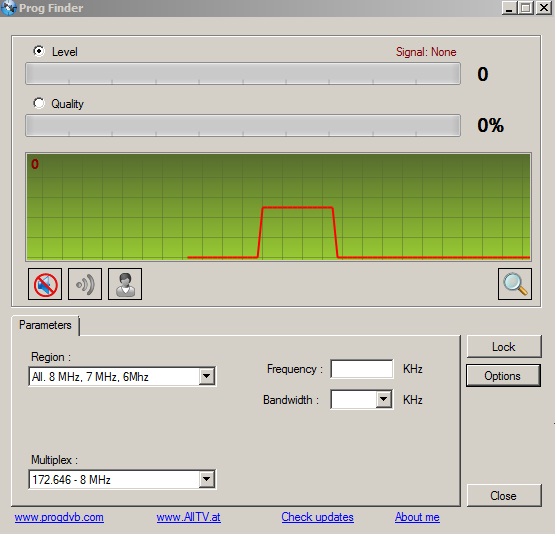Viewport: 557px width, 536px height.
Task: Click the Prog Finder title bar icon
Action: point(9,8)
